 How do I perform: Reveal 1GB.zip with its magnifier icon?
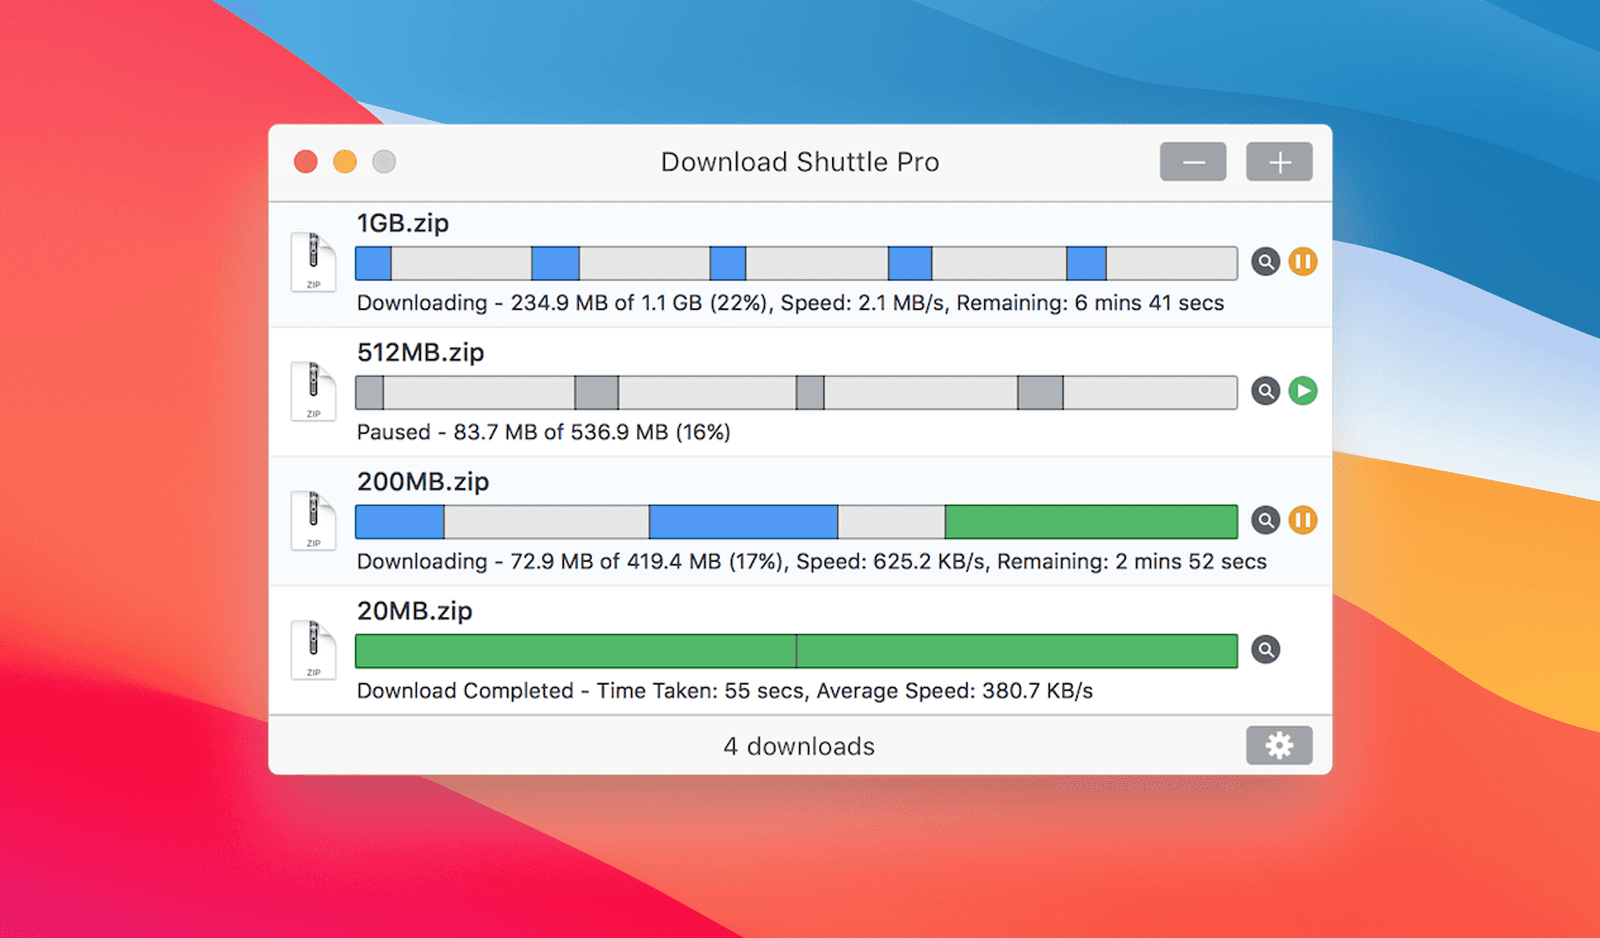pos(1265,262)
